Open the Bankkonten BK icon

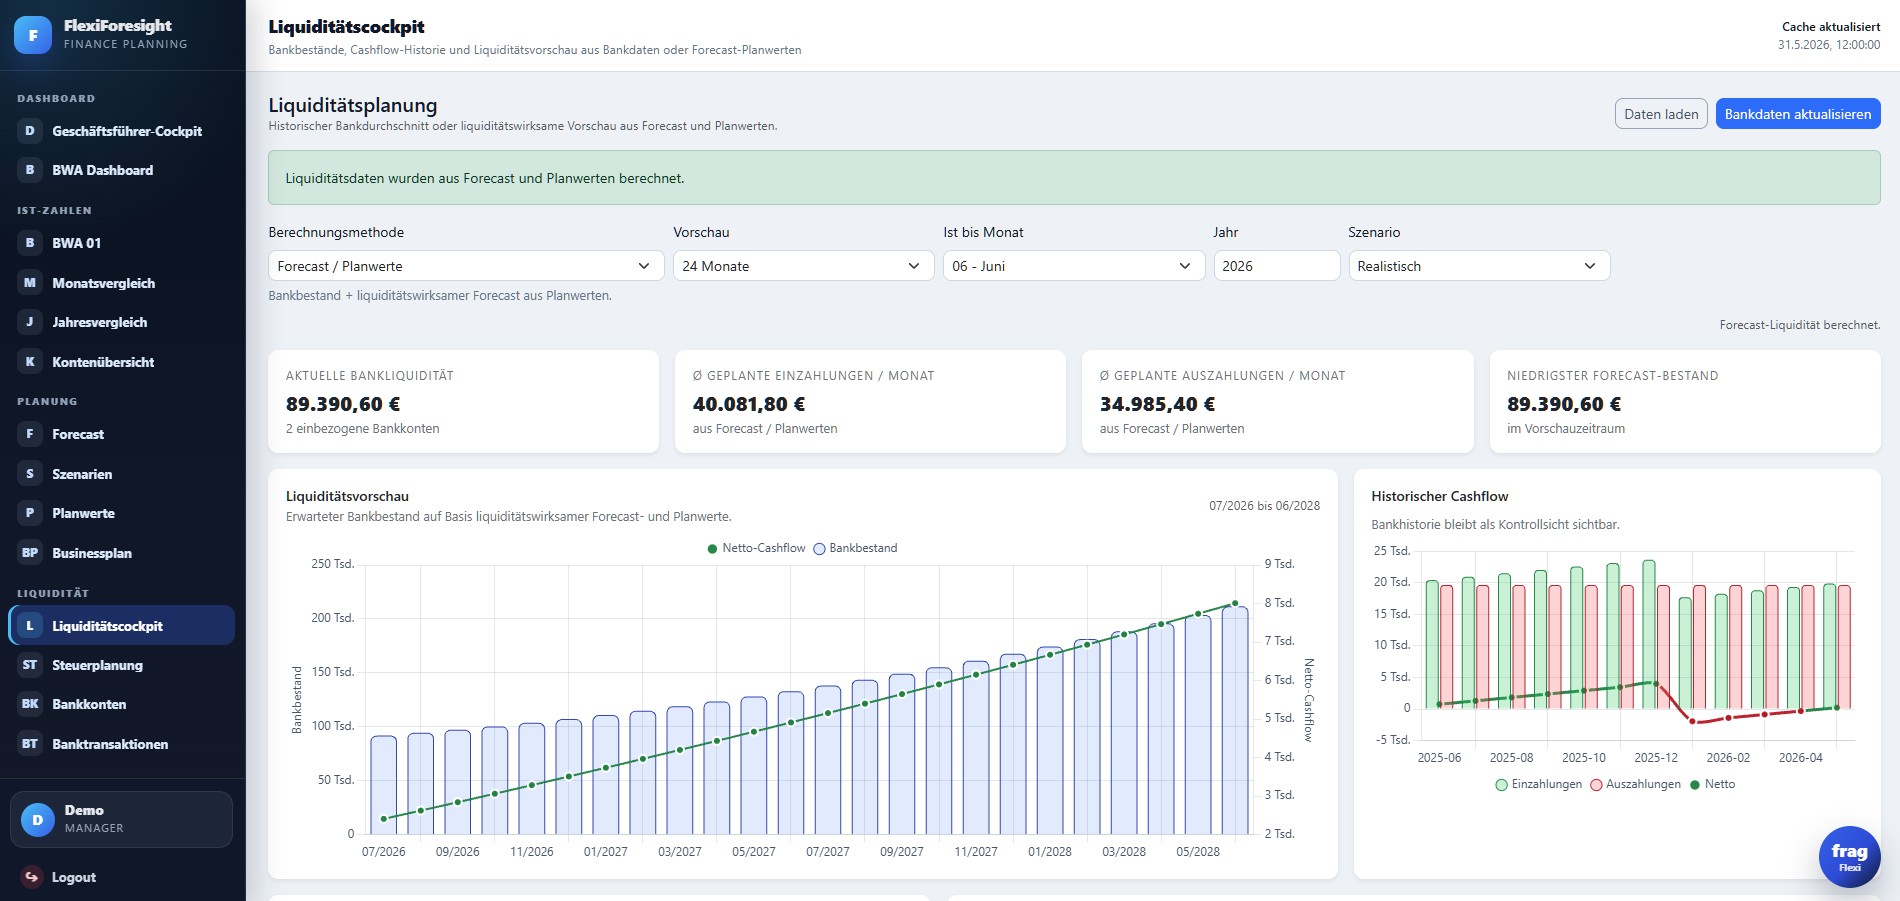coord(30,704)
